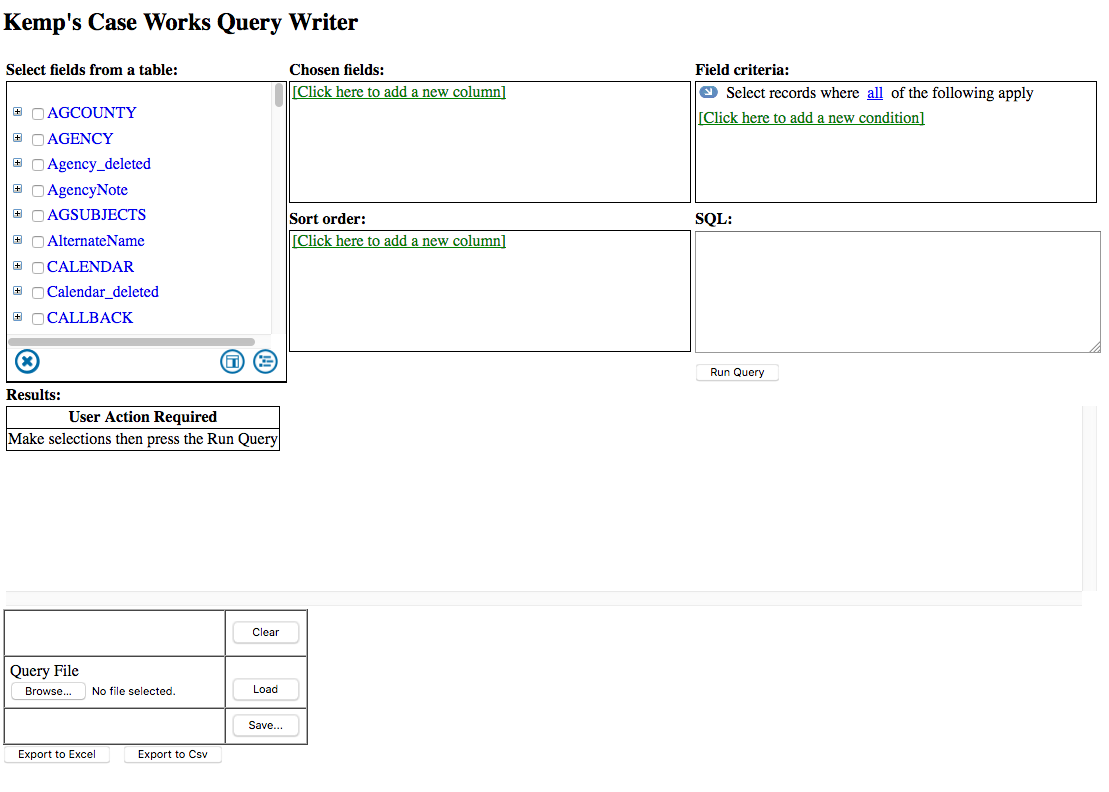Screen dimensions: 1109x792
Task: Expand the Calendar_deleted table node
Action: 17,291
